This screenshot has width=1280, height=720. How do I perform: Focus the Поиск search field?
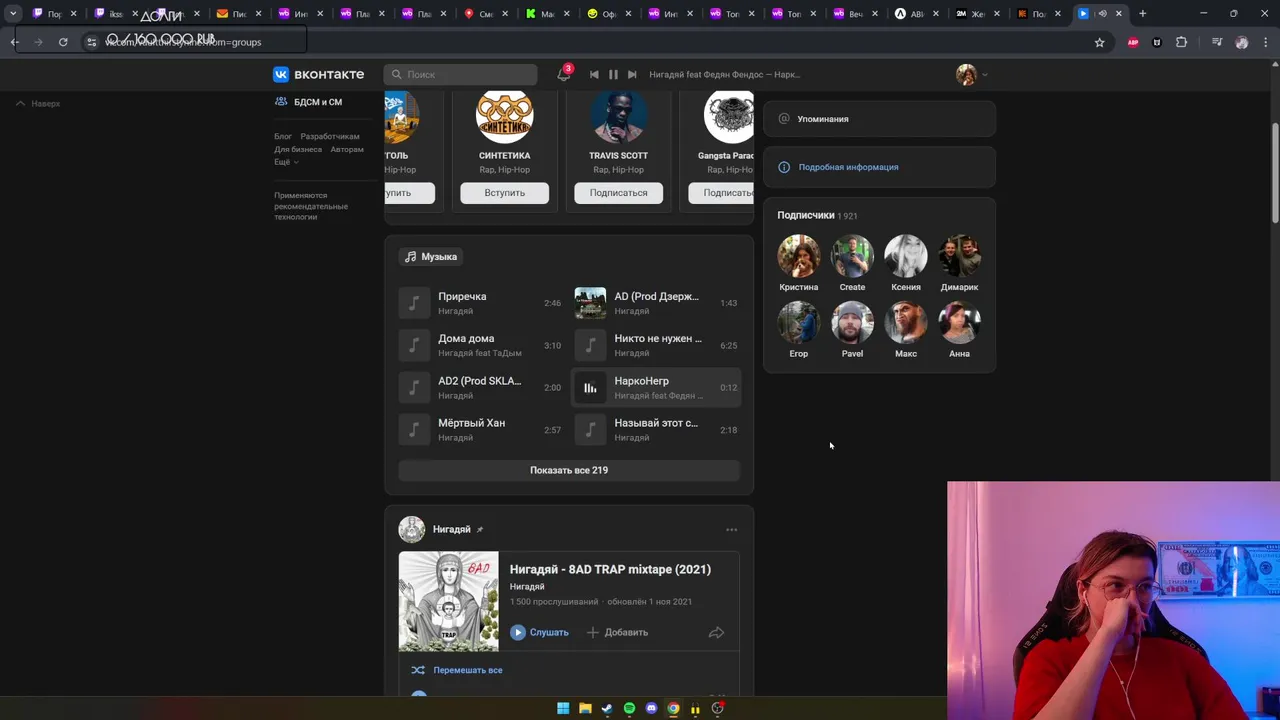click(x=460, y=74)
